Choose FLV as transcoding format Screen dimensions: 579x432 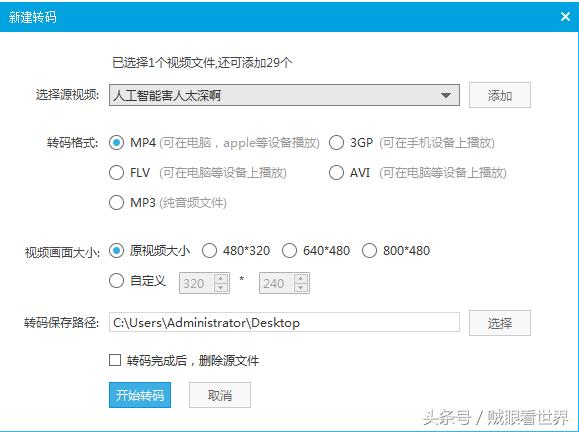[116, 172]
